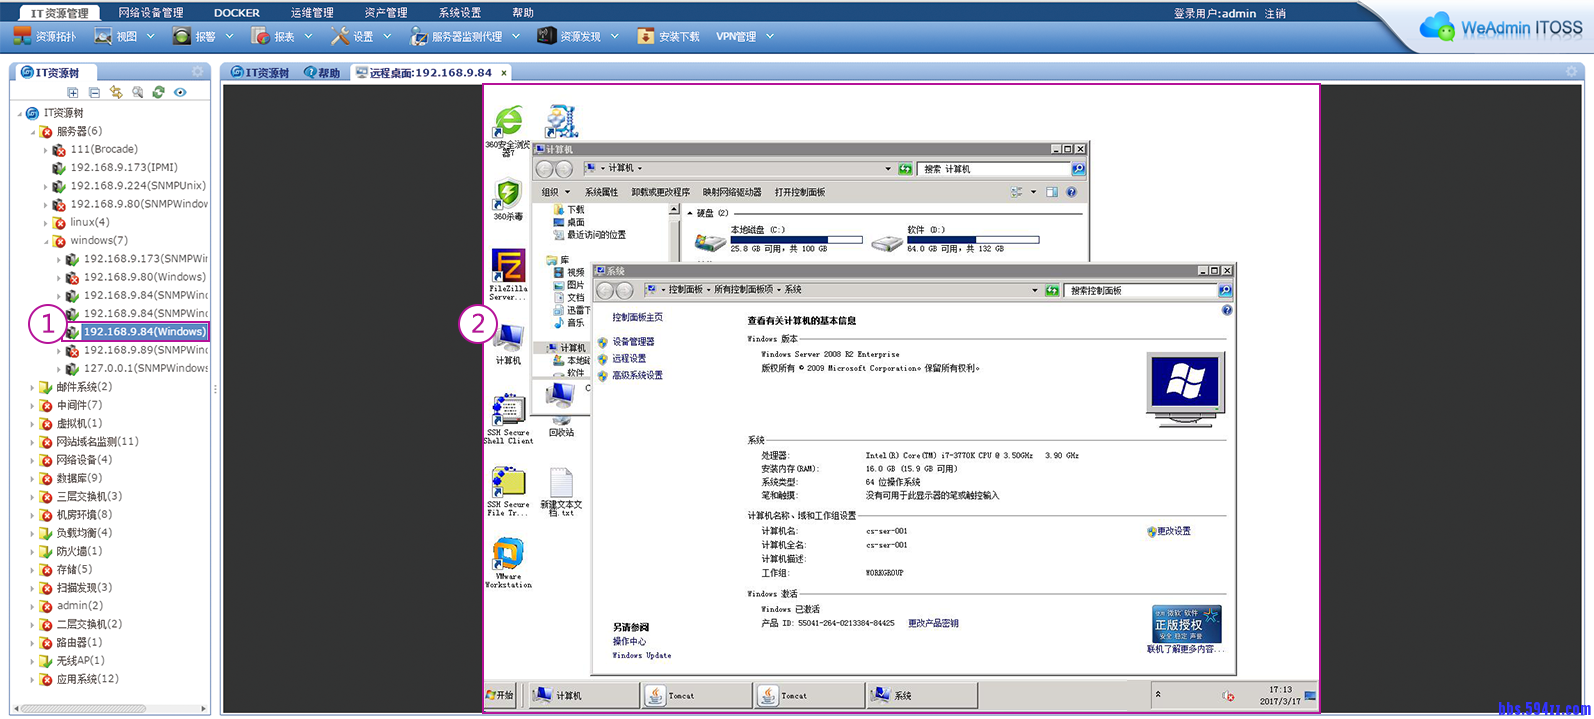Select the 本地磁盘 (C:) drive usage bar
Image resolution: width=1594 pixels, height=719 pixels.
[x=796, y=240]
